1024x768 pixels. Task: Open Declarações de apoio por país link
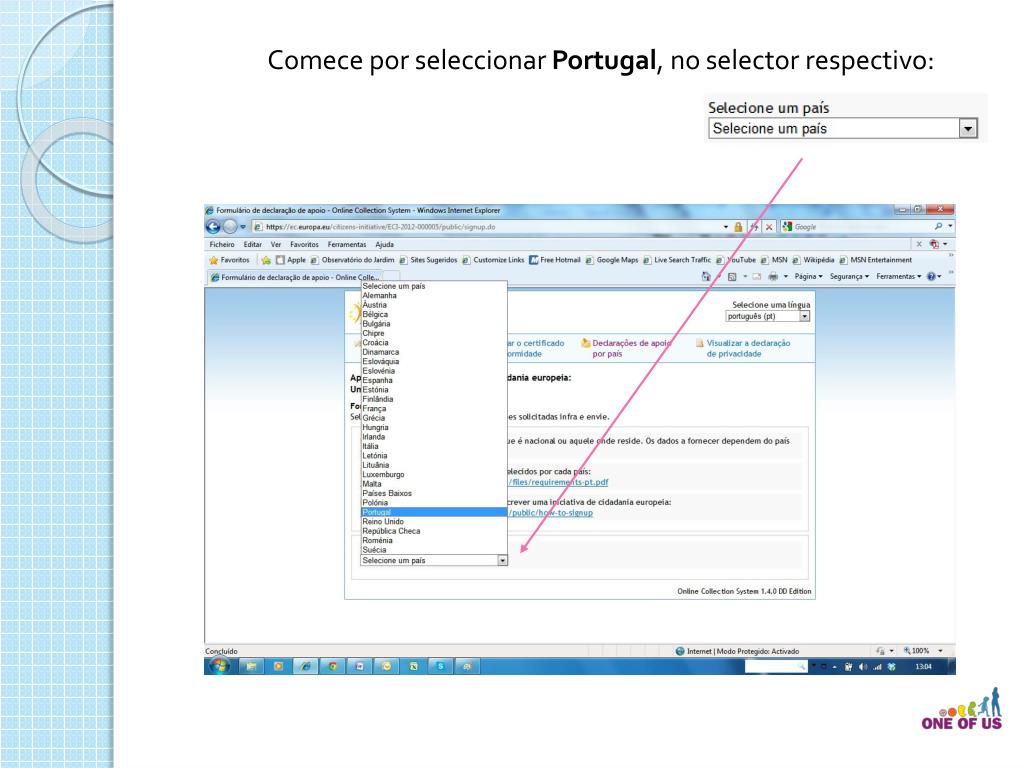point(626,348)
